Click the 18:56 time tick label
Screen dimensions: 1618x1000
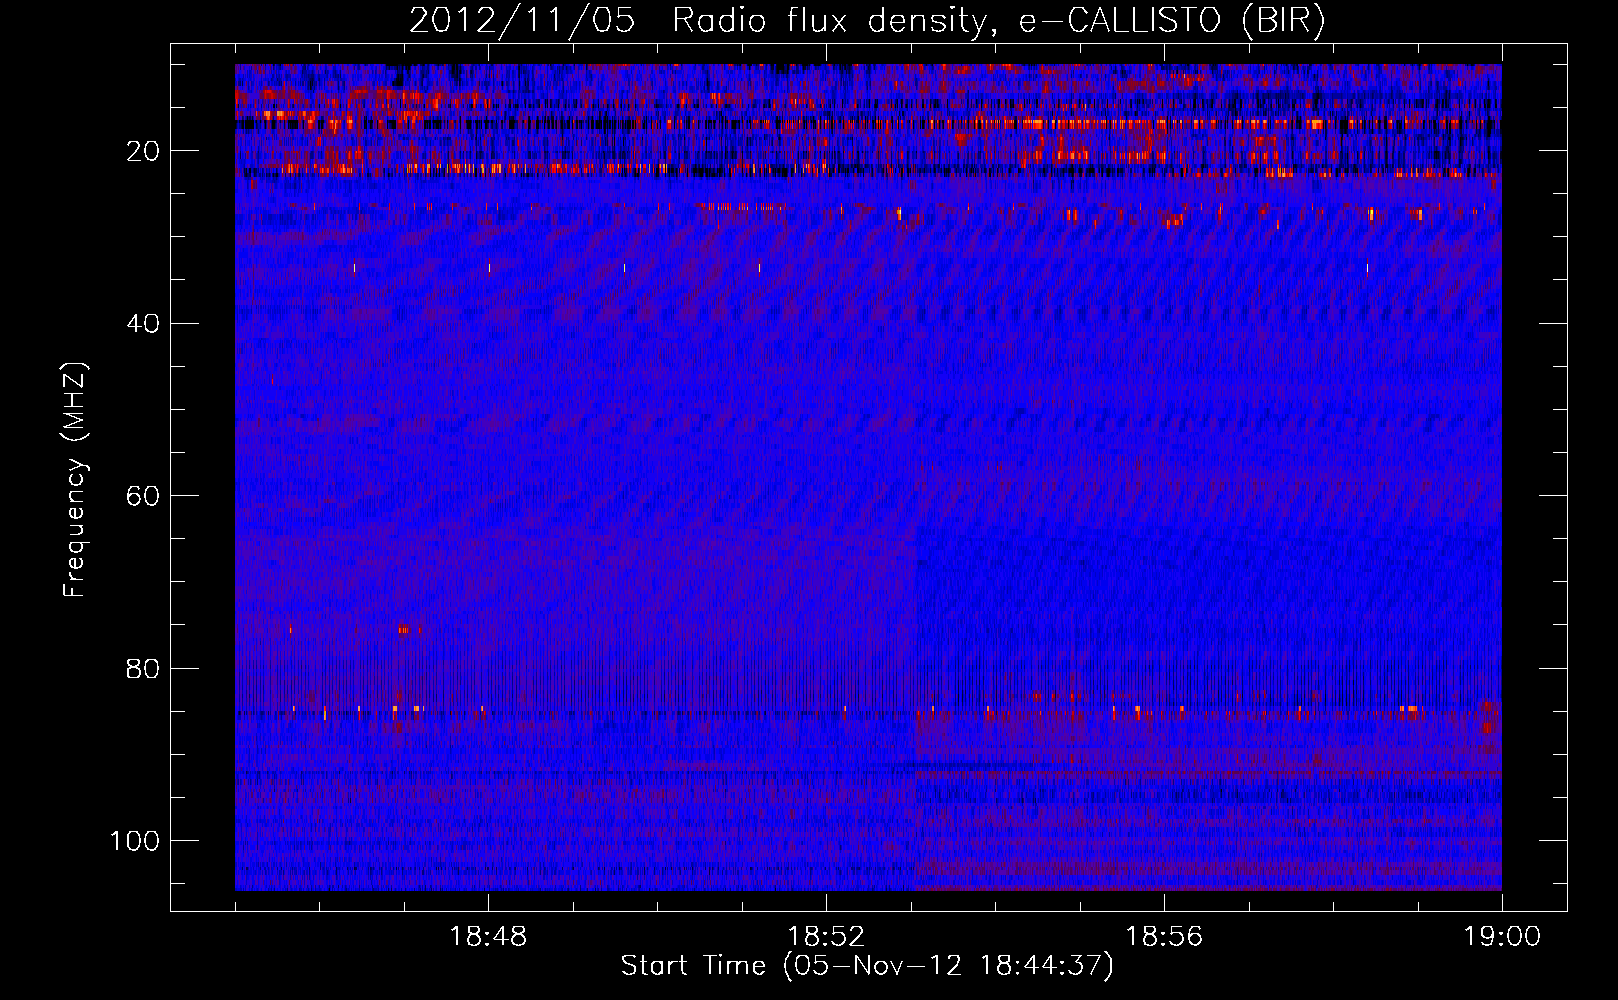[x=1164, y=937]
